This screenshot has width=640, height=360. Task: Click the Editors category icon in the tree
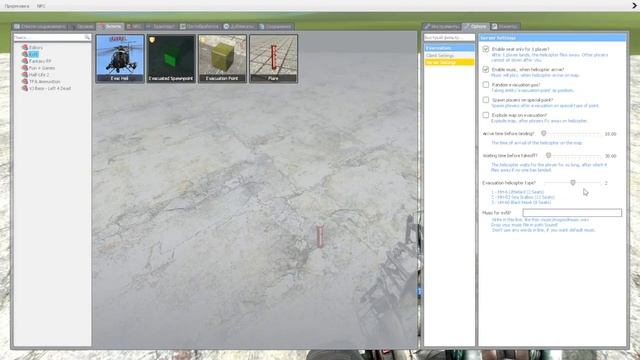pos(25,48)
